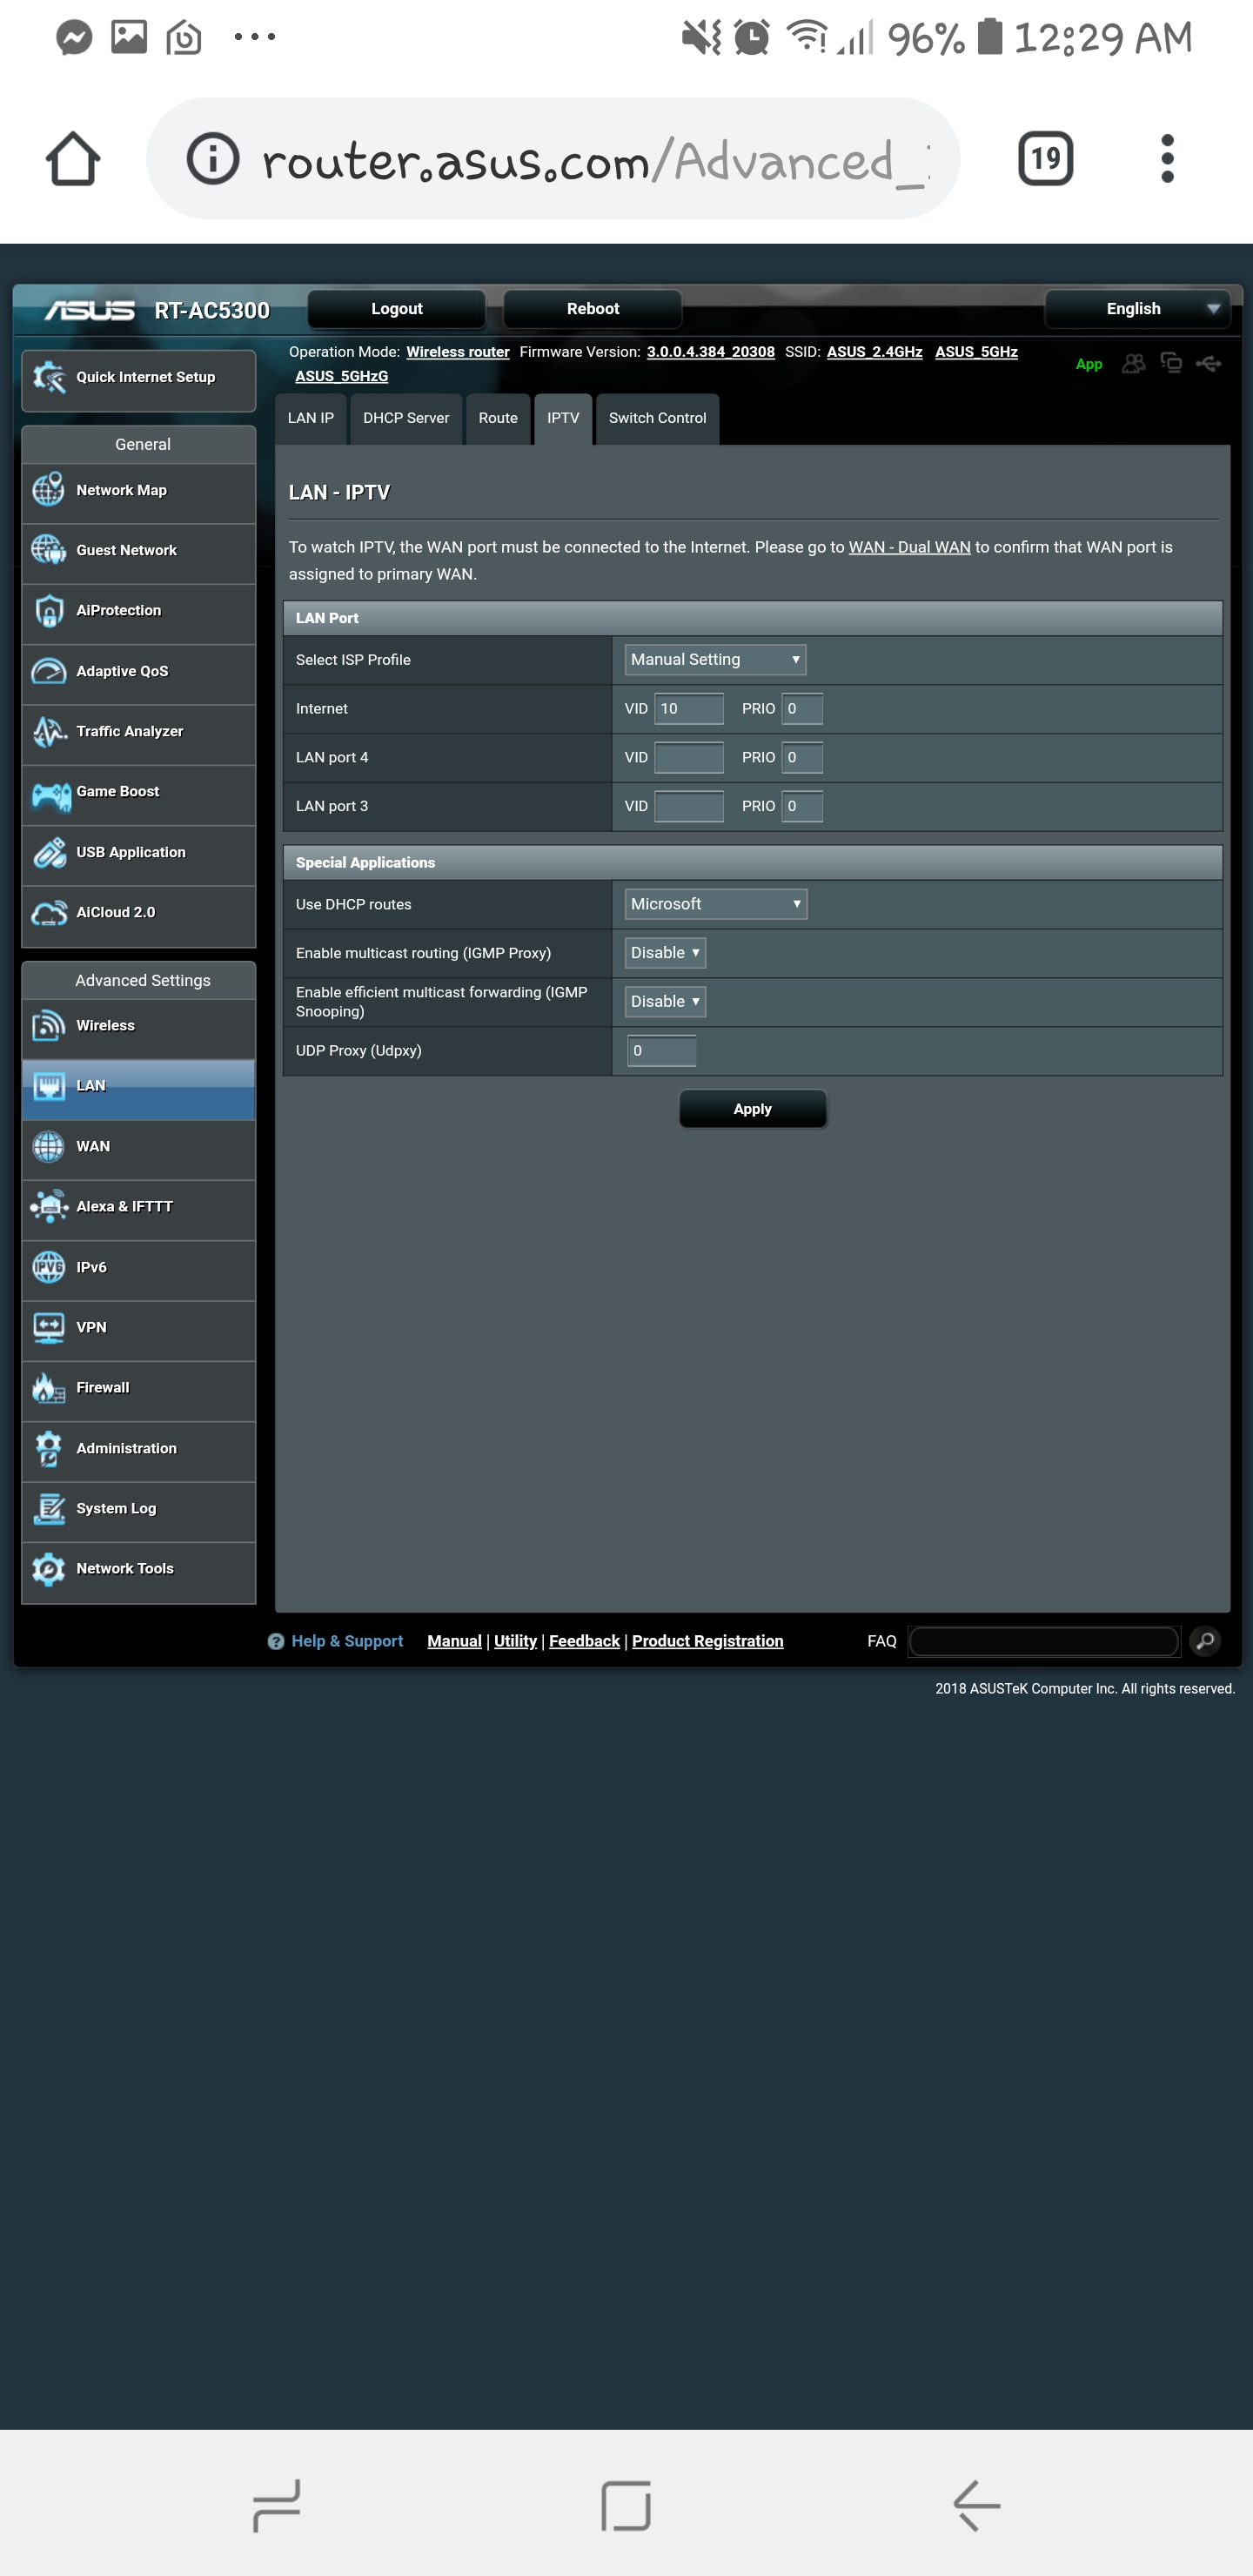Click the Help & Support link
Viewport: 1253px width, 2576px height.
(x=347, y=1641)
